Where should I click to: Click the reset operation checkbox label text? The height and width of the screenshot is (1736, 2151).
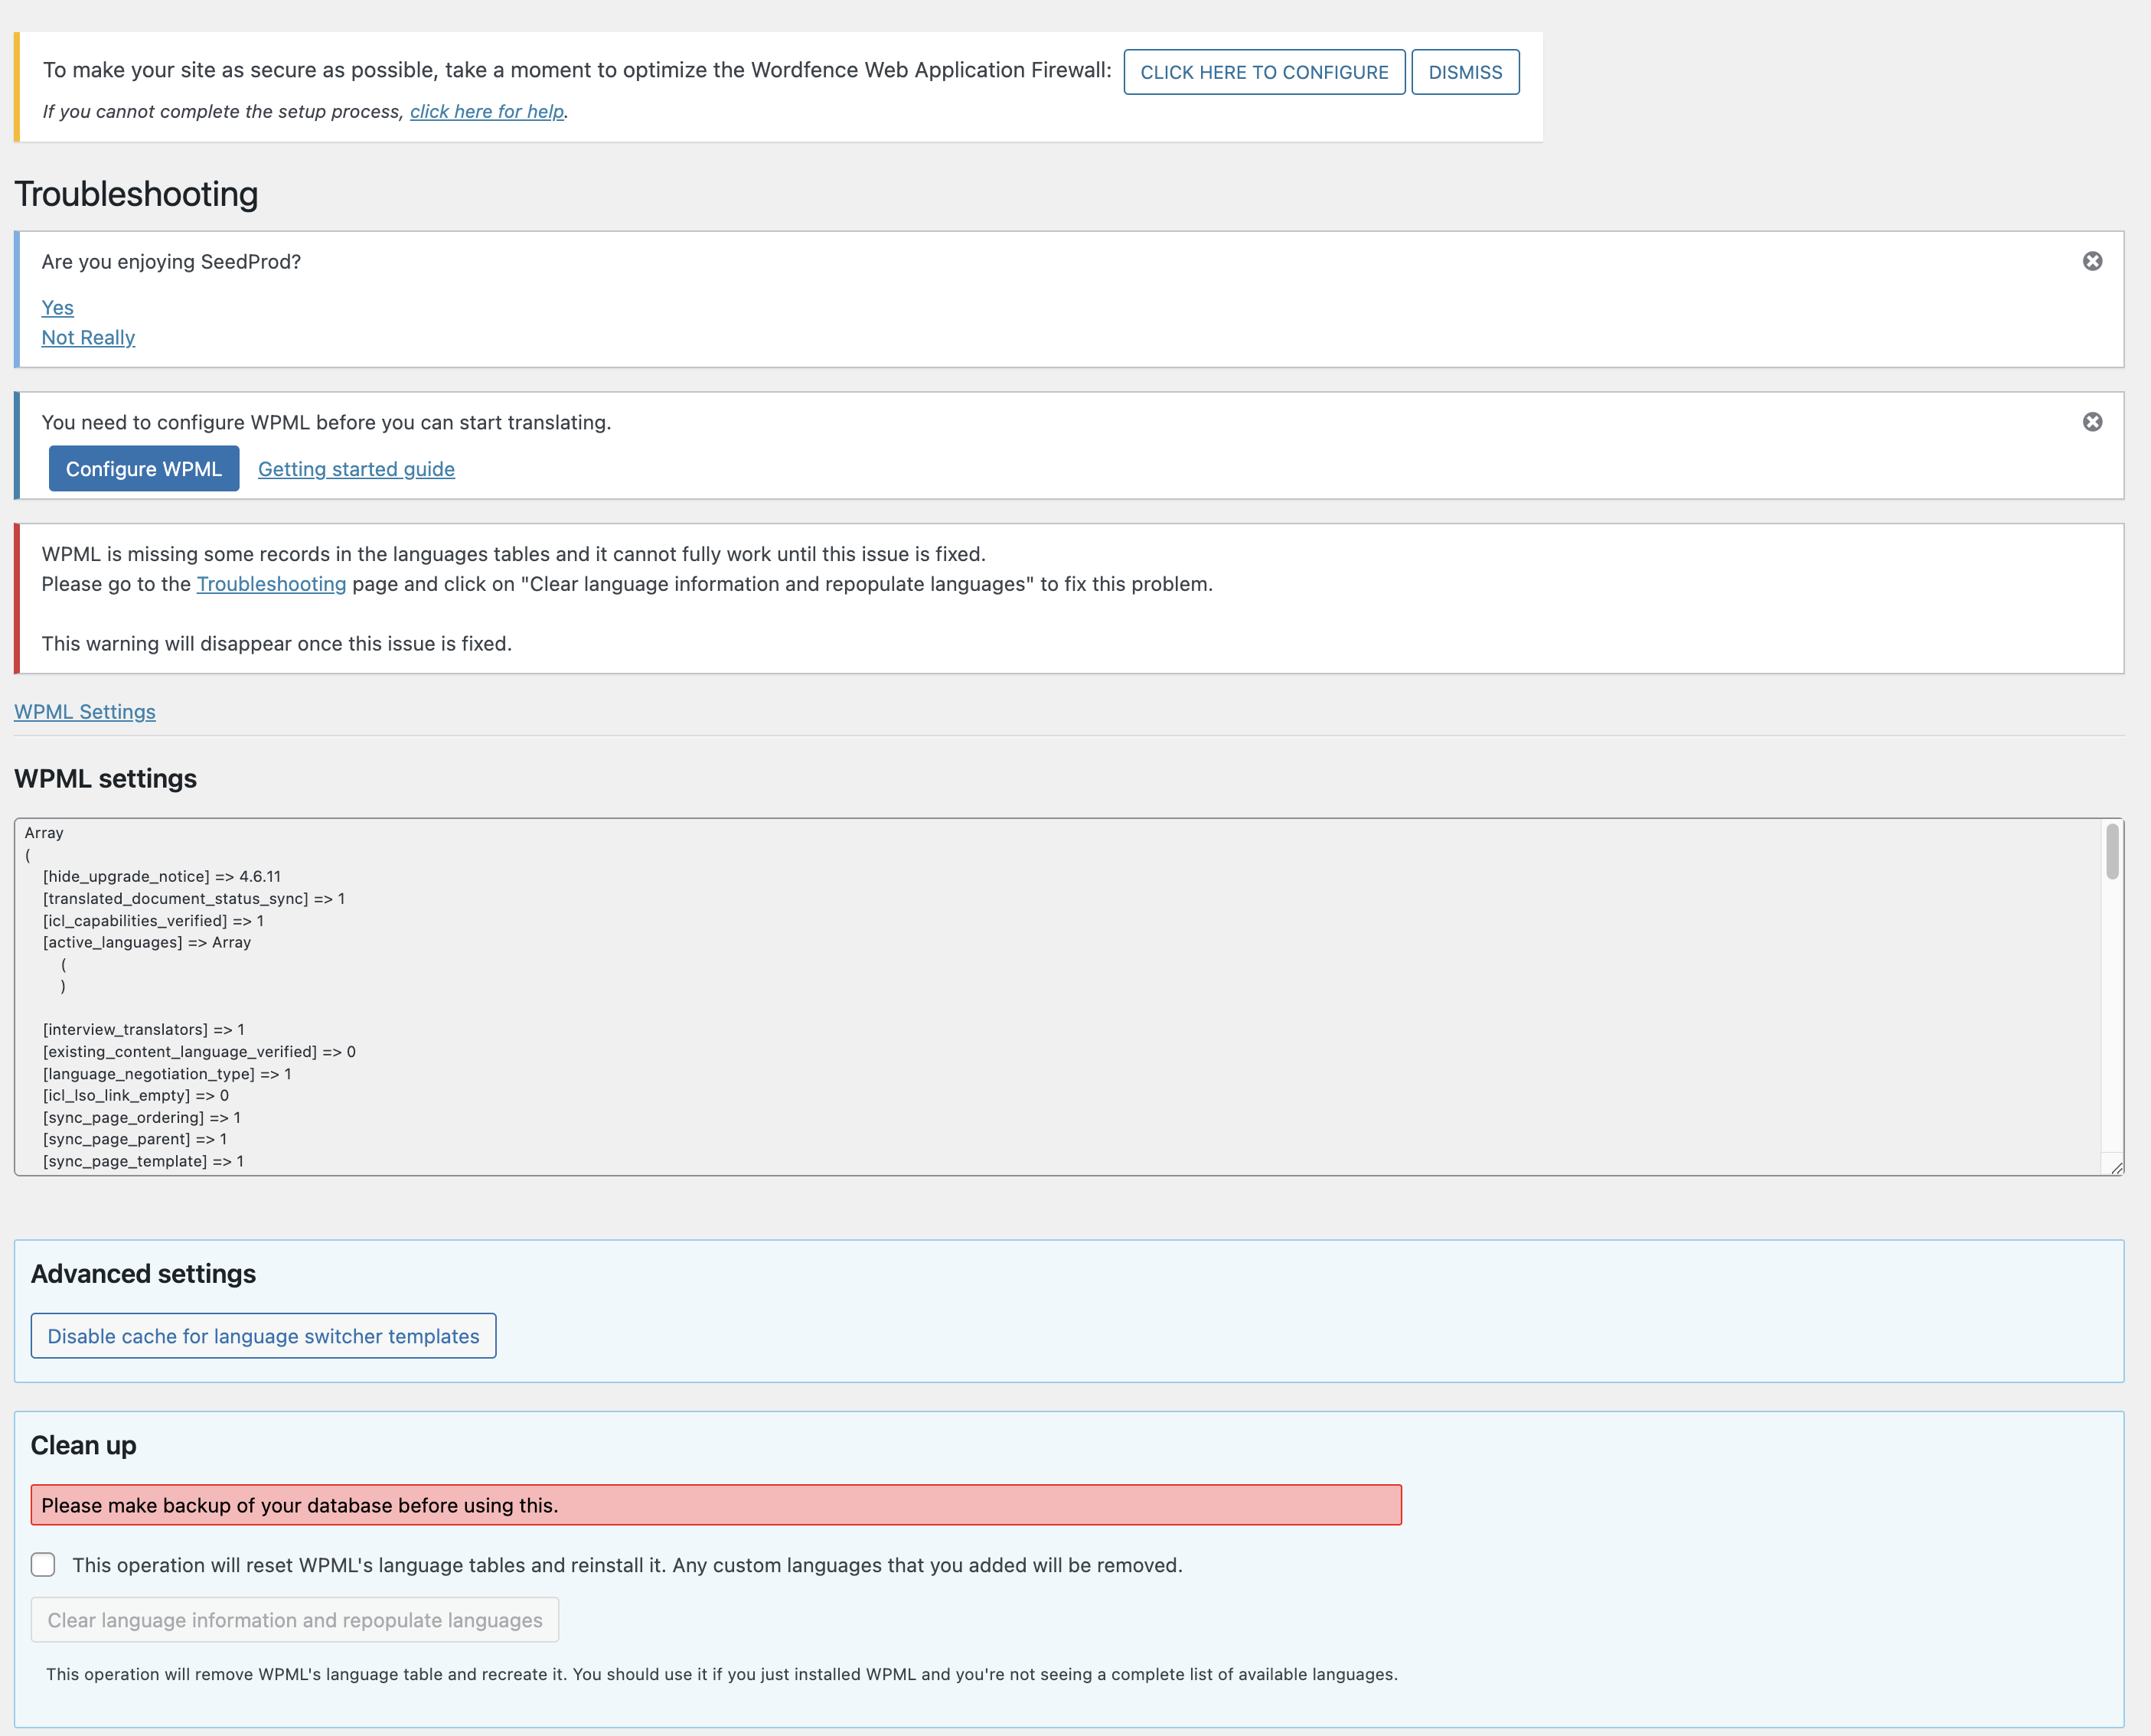click(626, 1565)
